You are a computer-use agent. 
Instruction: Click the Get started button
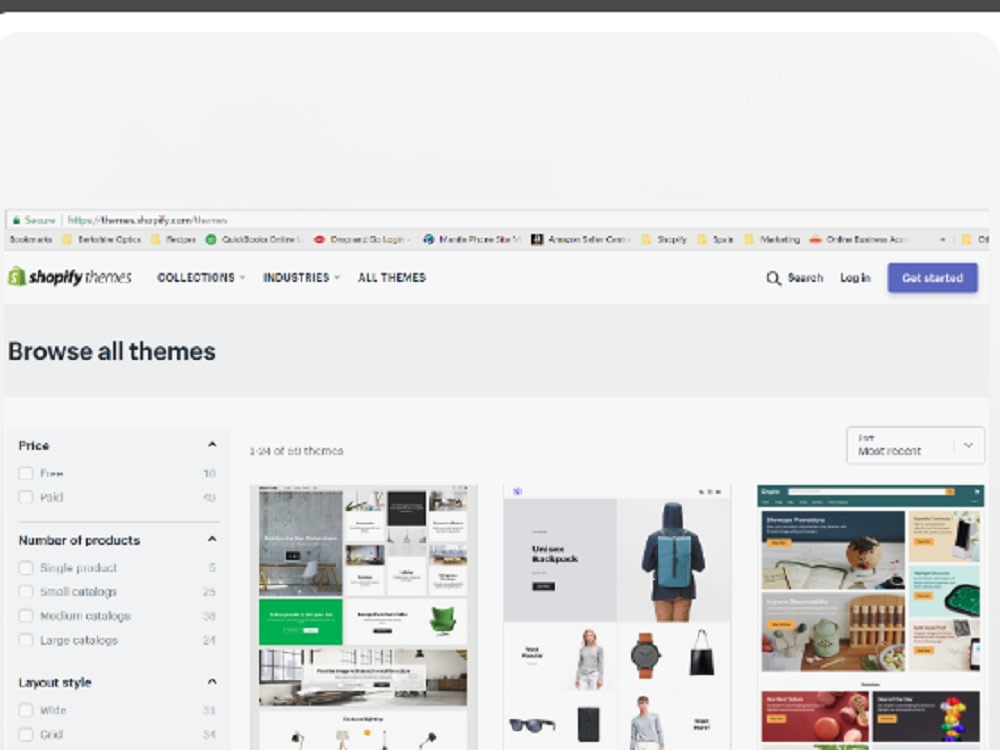(932, 278)
